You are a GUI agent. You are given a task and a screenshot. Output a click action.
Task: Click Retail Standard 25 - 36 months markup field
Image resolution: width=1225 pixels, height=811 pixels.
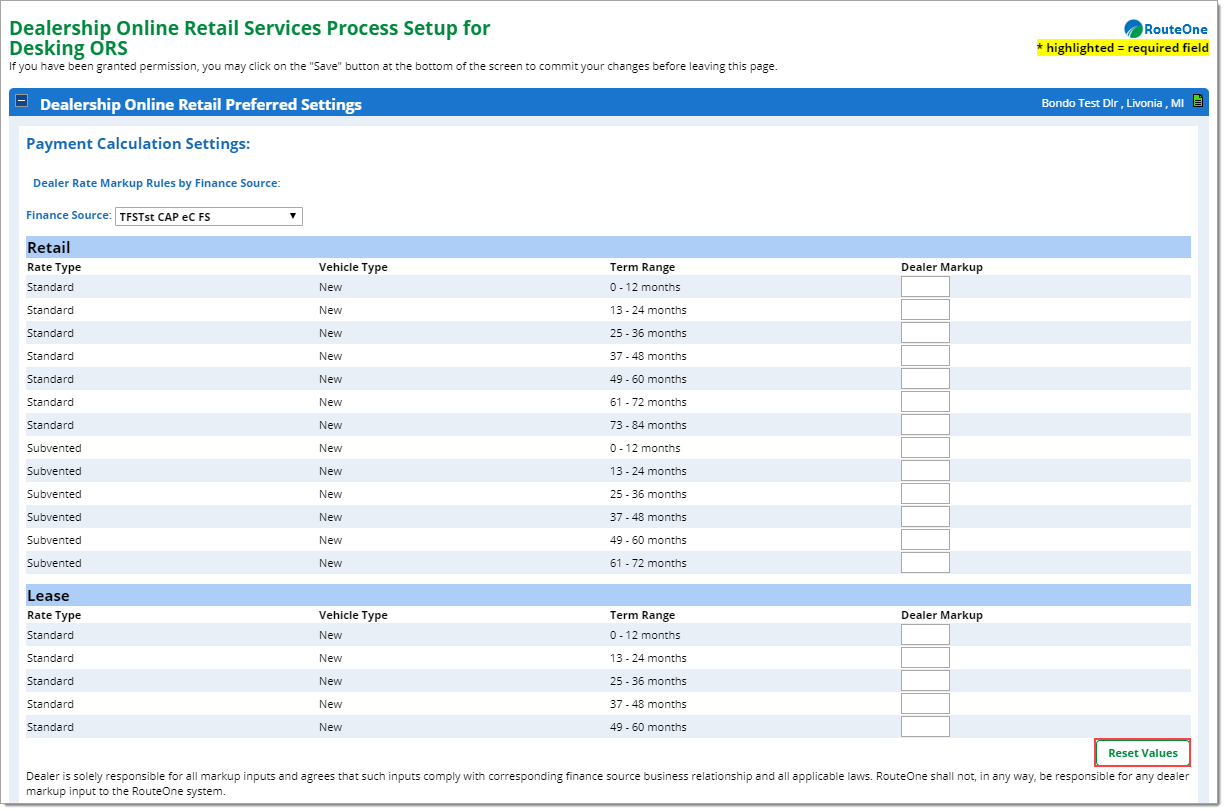click(x=925, y=333)
